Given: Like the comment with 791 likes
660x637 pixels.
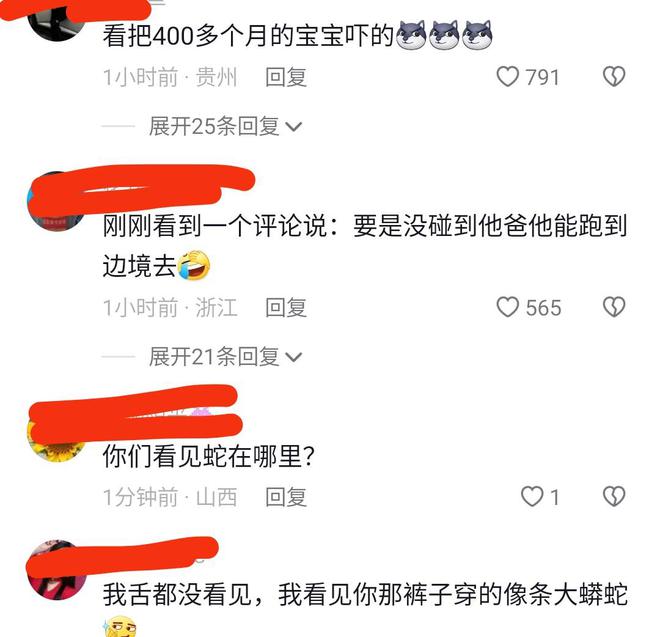Looking at the screenshot, I should pos(508,77).
